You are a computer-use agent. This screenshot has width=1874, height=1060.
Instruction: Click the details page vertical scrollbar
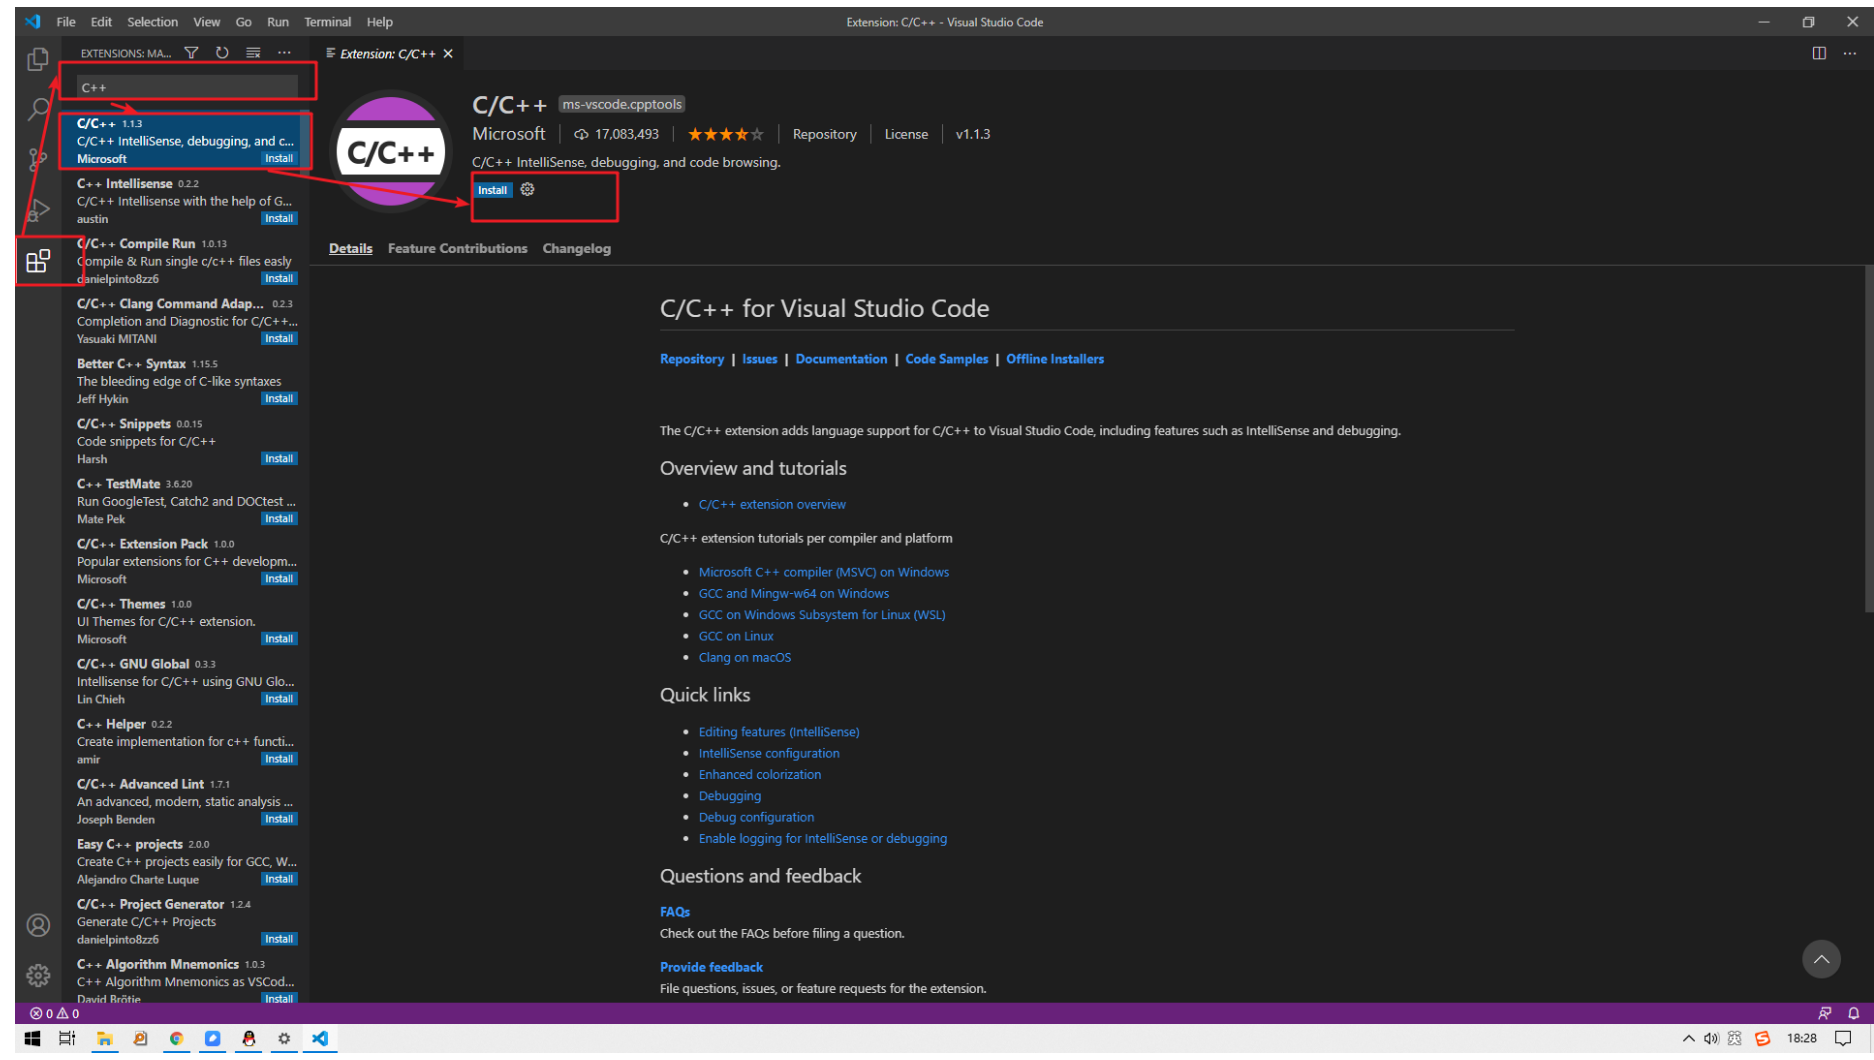(x=1867, y=440)
